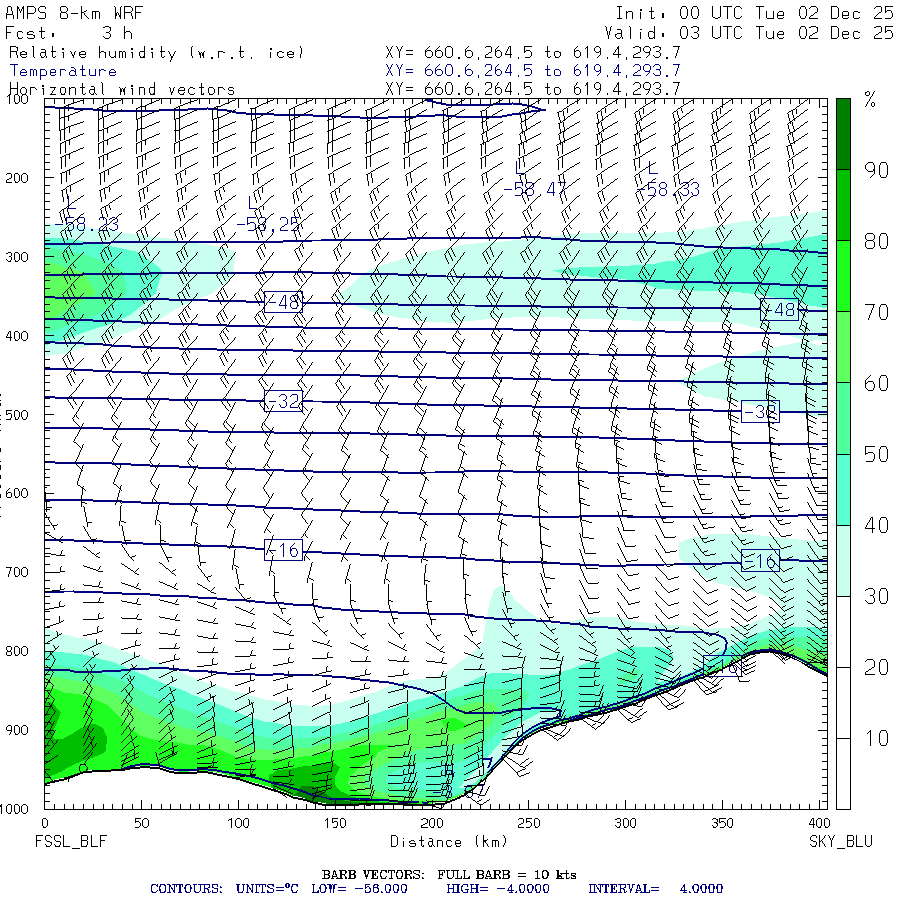The image size is (900, 900).
Task: Click the 'HIGH= -4.0000' legend value
Action: tap(498, 889)
